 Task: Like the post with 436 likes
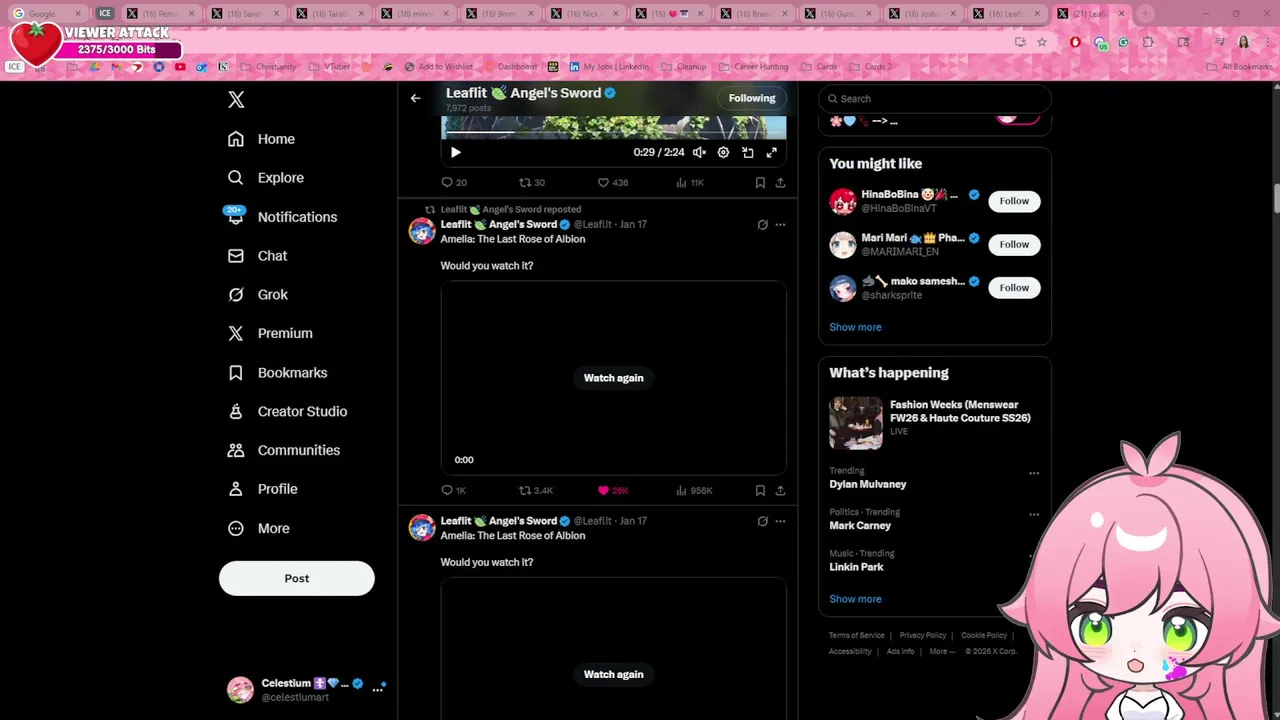(x=613, y=183)
